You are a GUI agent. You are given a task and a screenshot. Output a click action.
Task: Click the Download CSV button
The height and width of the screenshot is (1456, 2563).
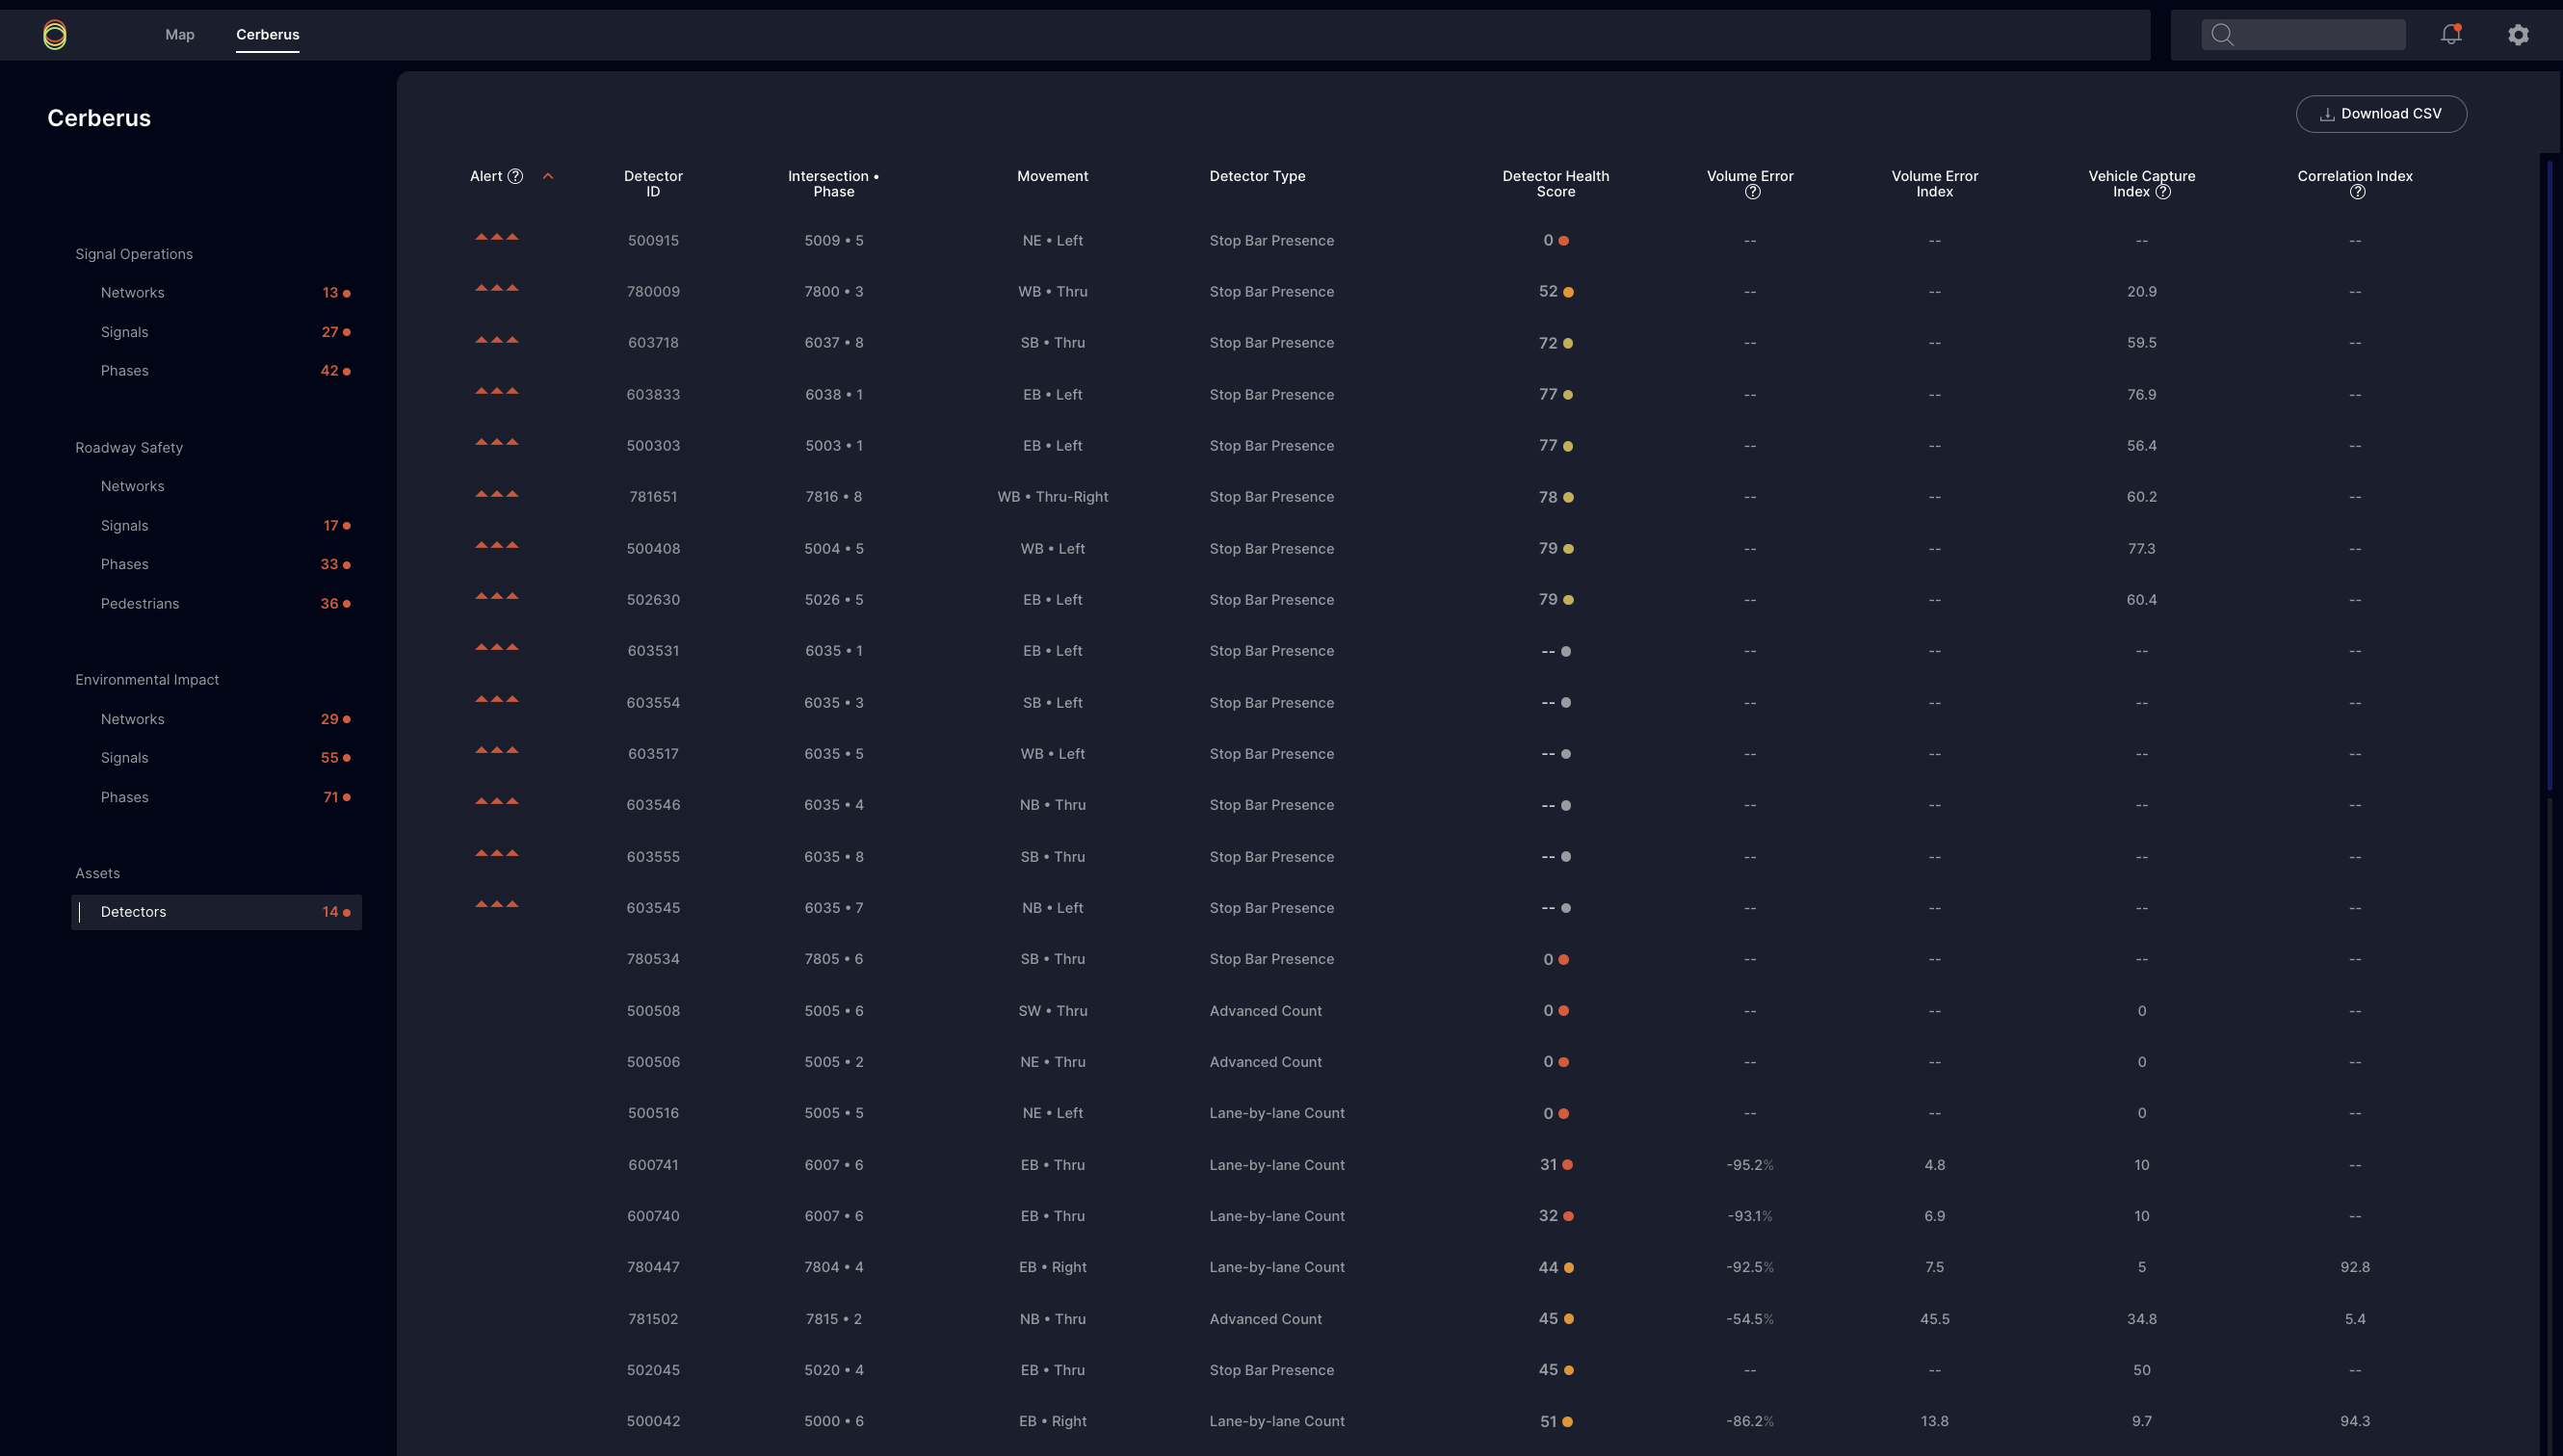pyautogui.click(x=2381, y=114)
